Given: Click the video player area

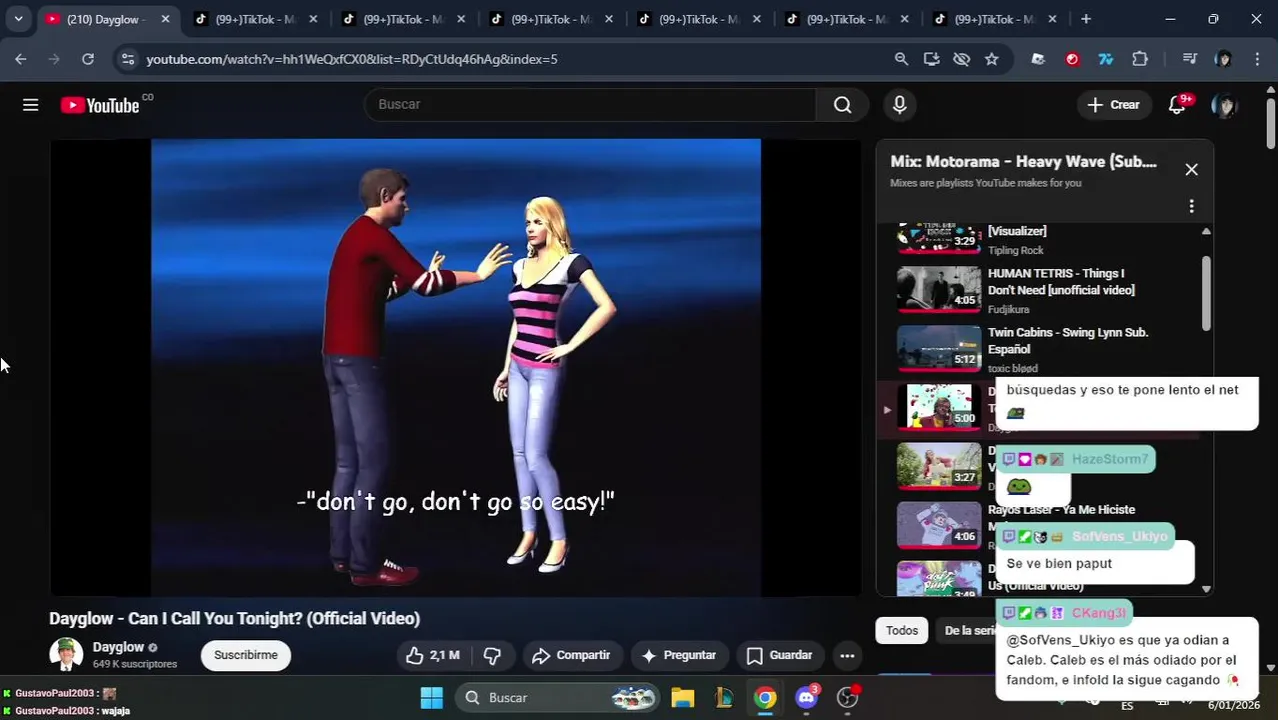Looking at the screenshot, I should point(456,367).
